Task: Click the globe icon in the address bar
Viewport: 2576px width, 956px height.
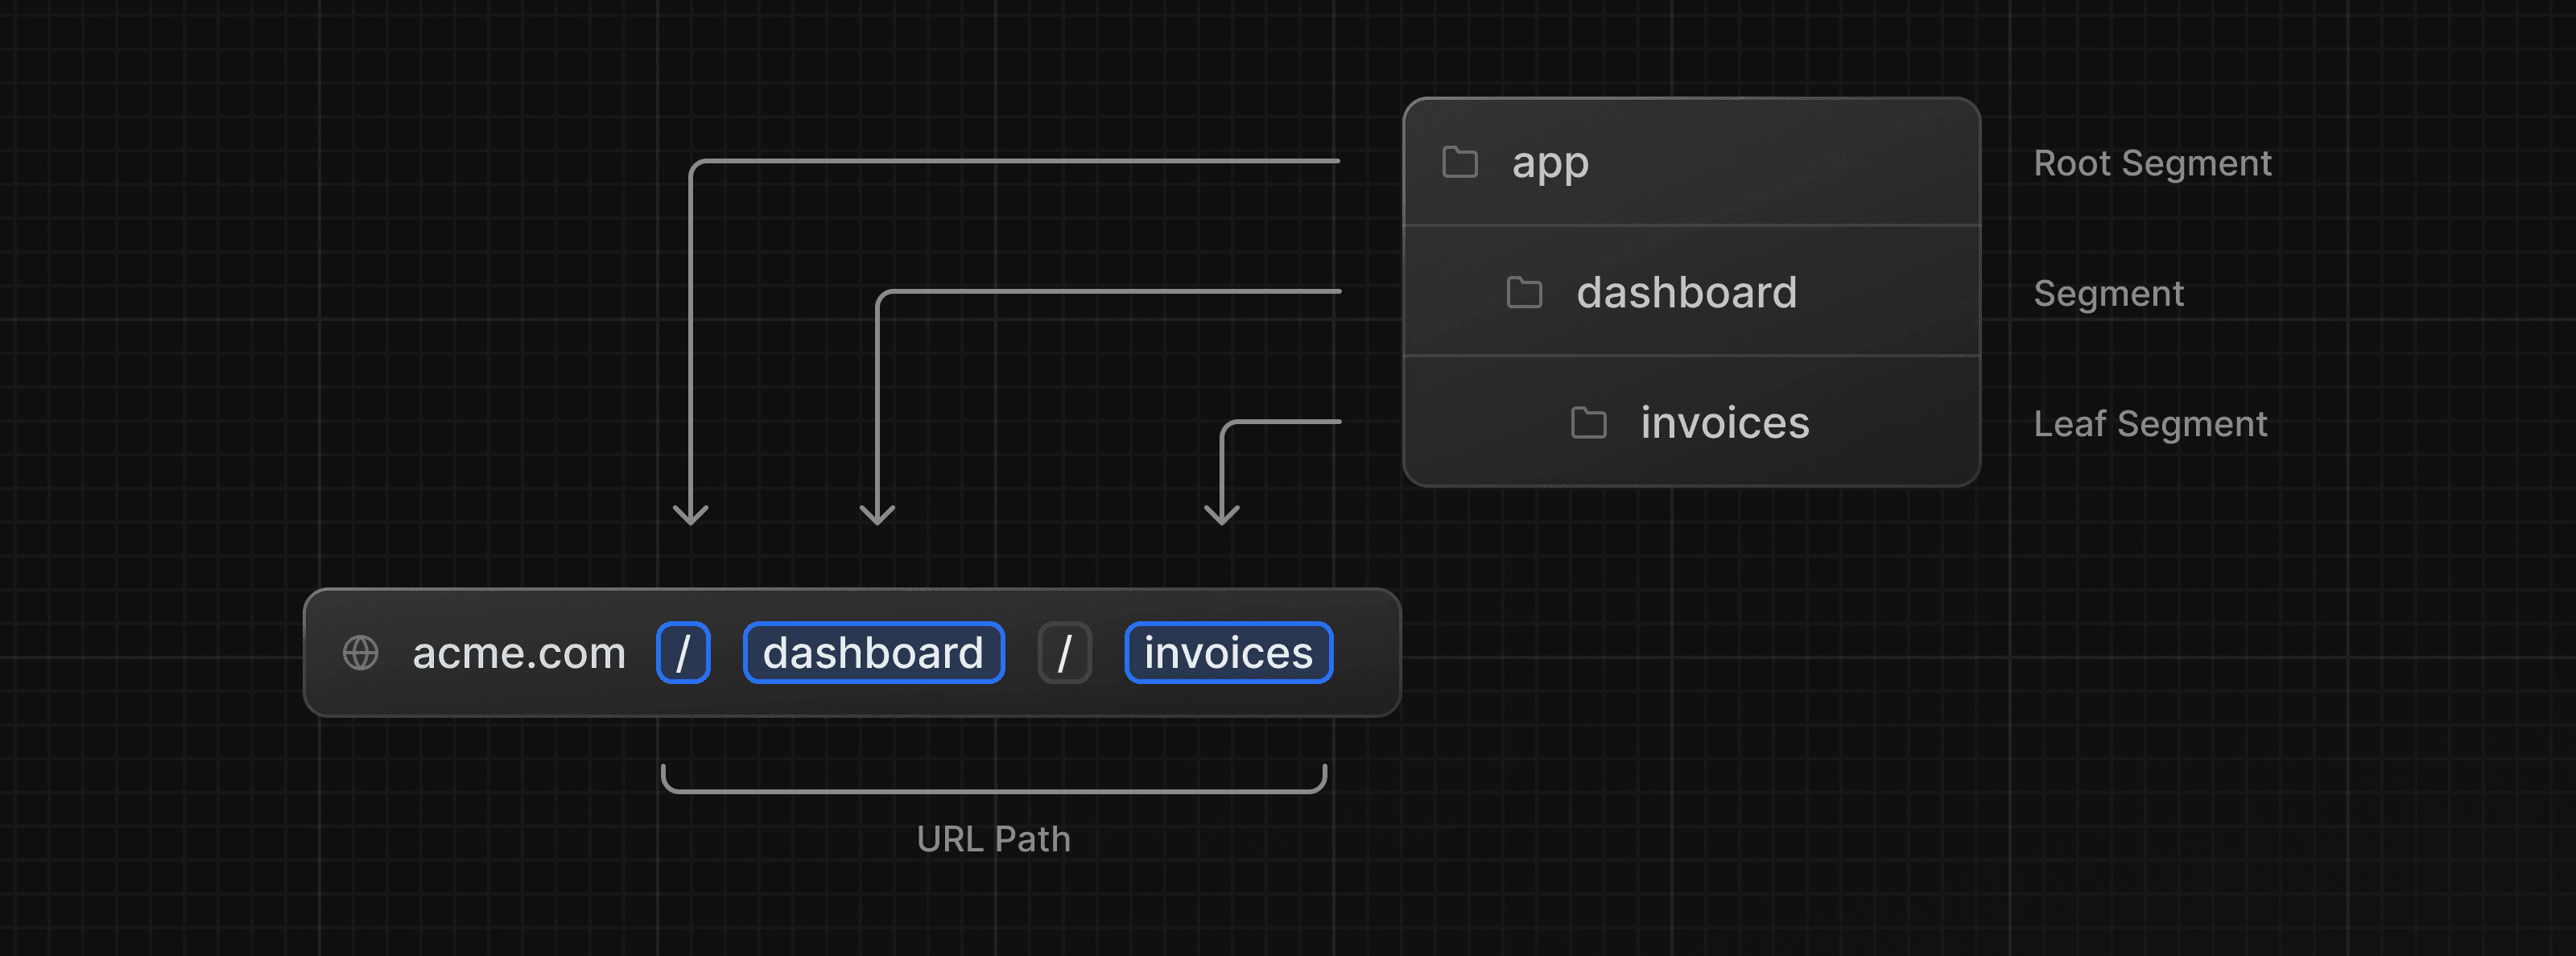Action: (362, 652)
